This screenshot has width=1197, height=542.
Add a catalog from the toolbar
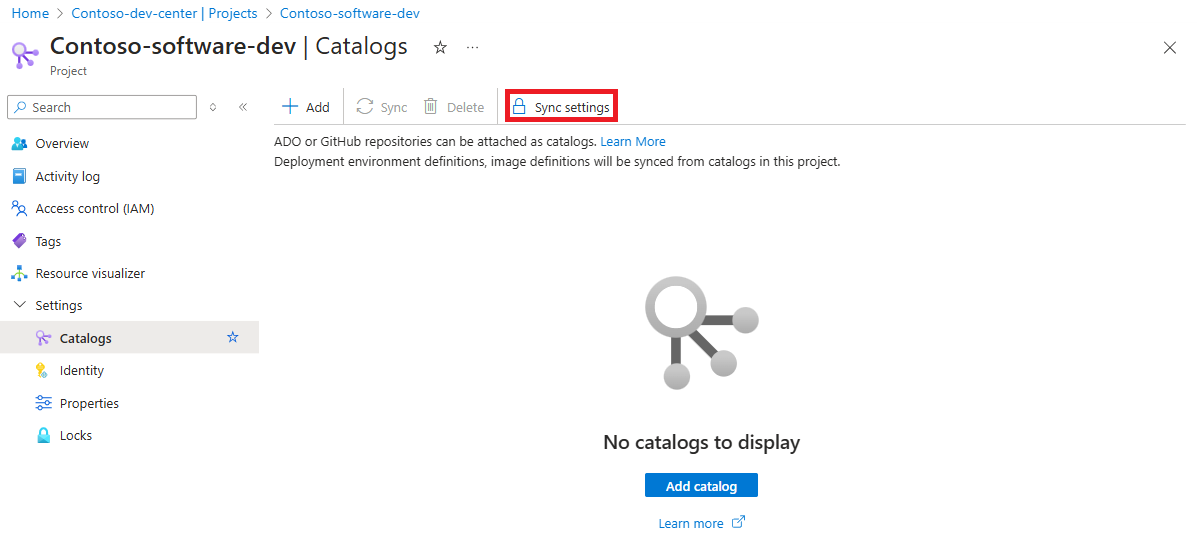coord(305,107)
